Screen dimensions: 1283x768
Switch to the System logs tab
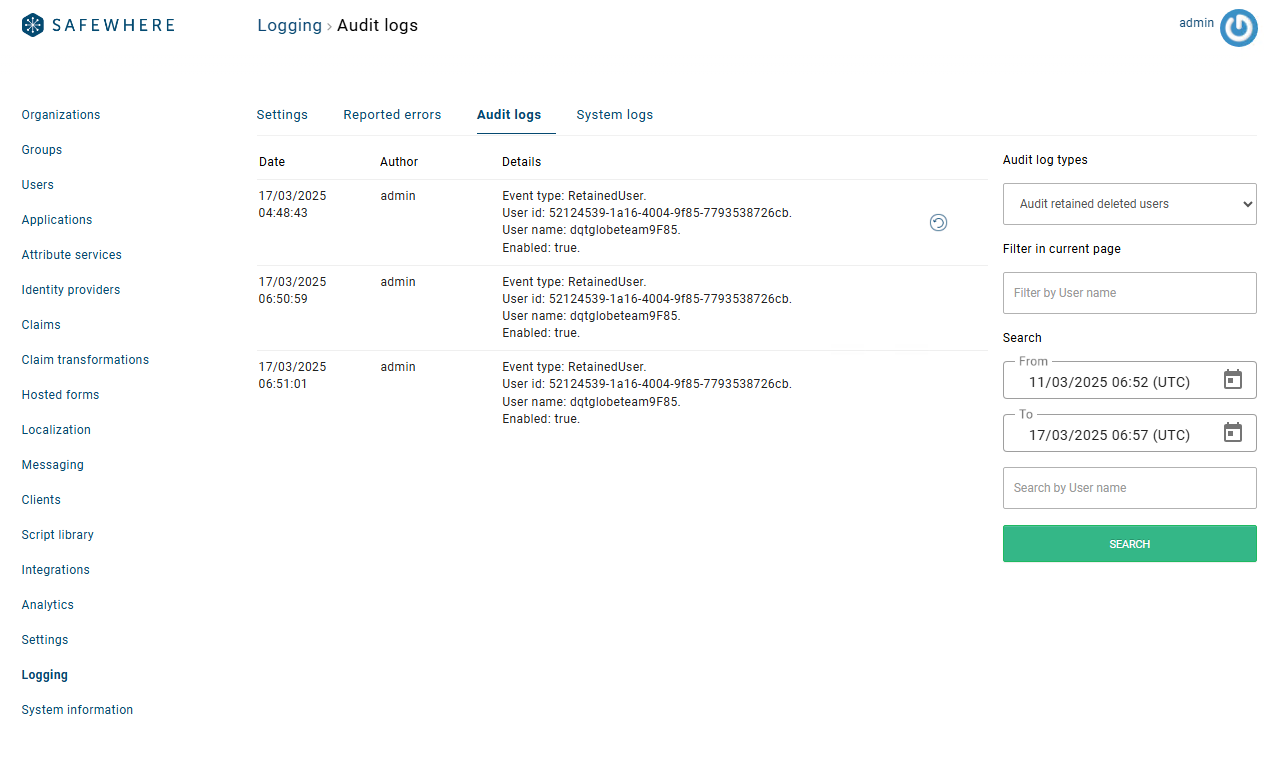point(615,115)
